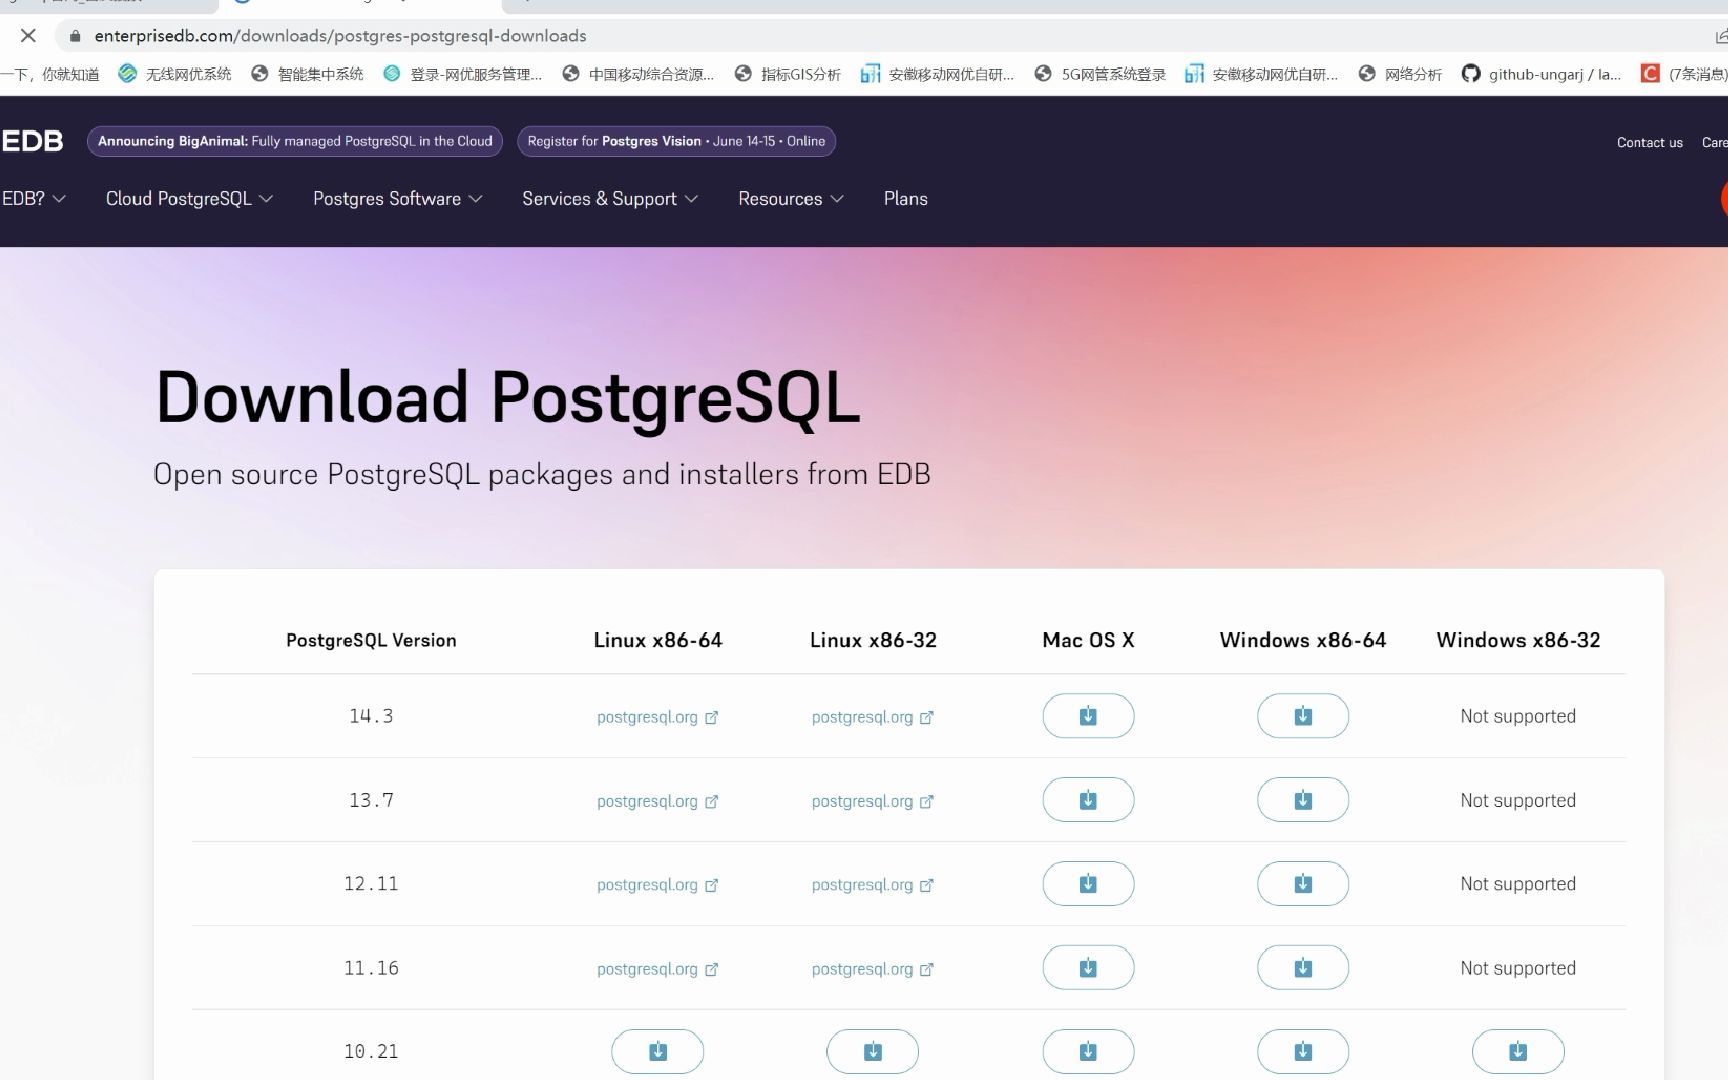Viewport: 1728px width, 1080px height.
Task: Open the Contact us link
Action: pos(1649,143)
